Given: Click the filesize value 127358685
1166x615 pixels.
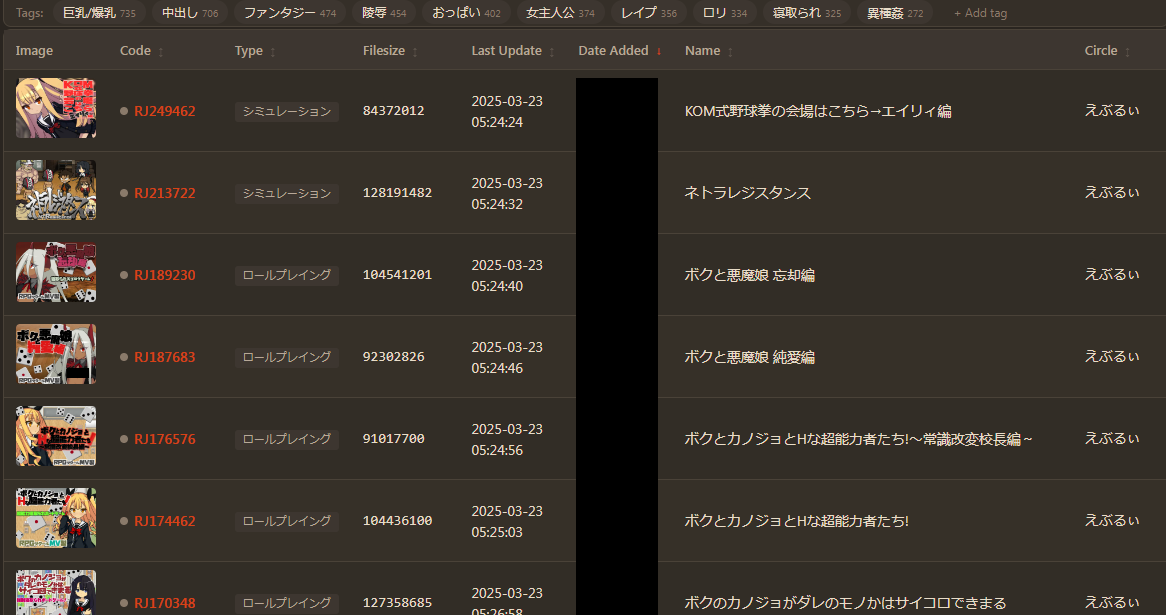Looking at the screenshot, I should (397, 602).
